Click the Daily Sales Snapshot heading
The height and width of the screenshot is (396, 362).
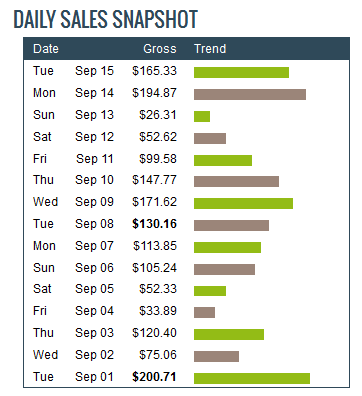click(x=106, y=19)
